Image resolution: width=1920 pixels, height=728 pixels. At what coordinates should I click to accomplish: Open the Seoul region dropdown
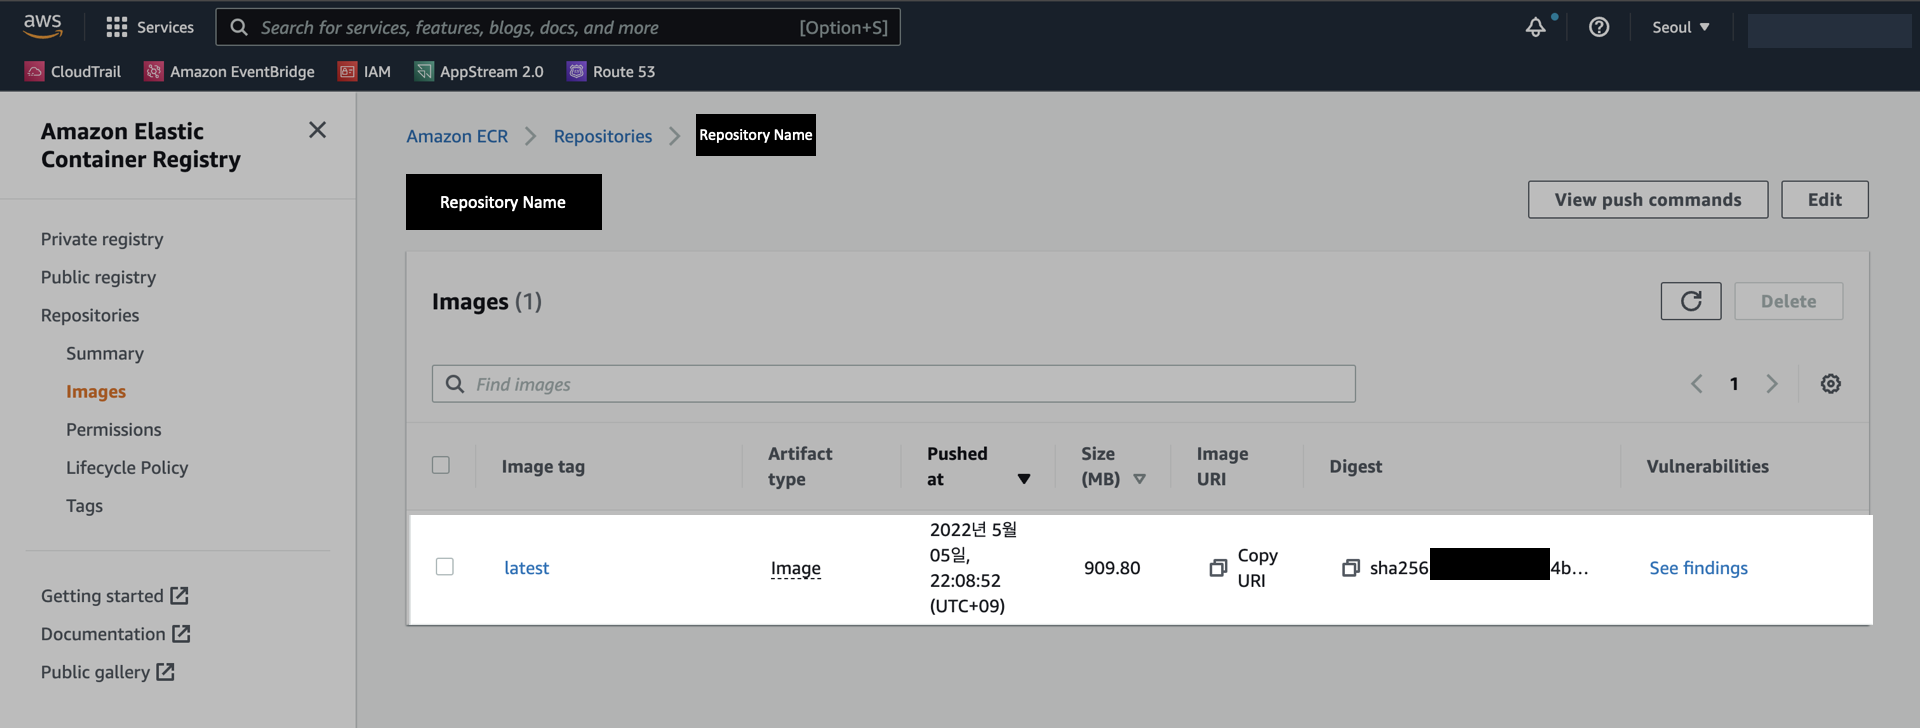point(1680,27)
